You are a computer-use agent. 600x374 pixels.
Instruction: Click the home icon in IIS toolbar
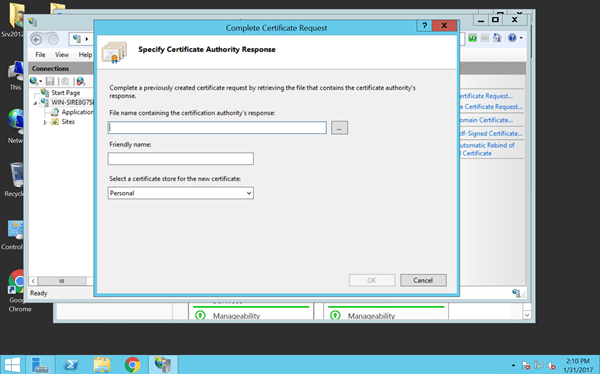point(497,38)
